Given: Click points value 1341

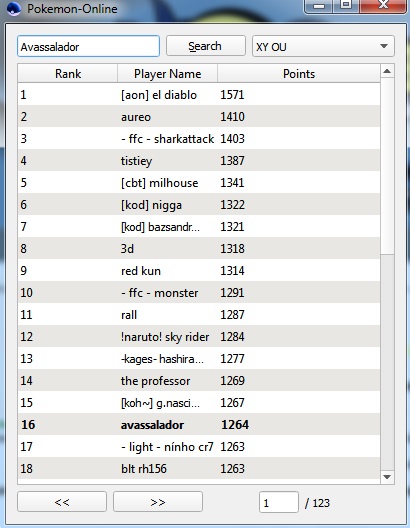Looking at the screenshot, I should point(232,183).
